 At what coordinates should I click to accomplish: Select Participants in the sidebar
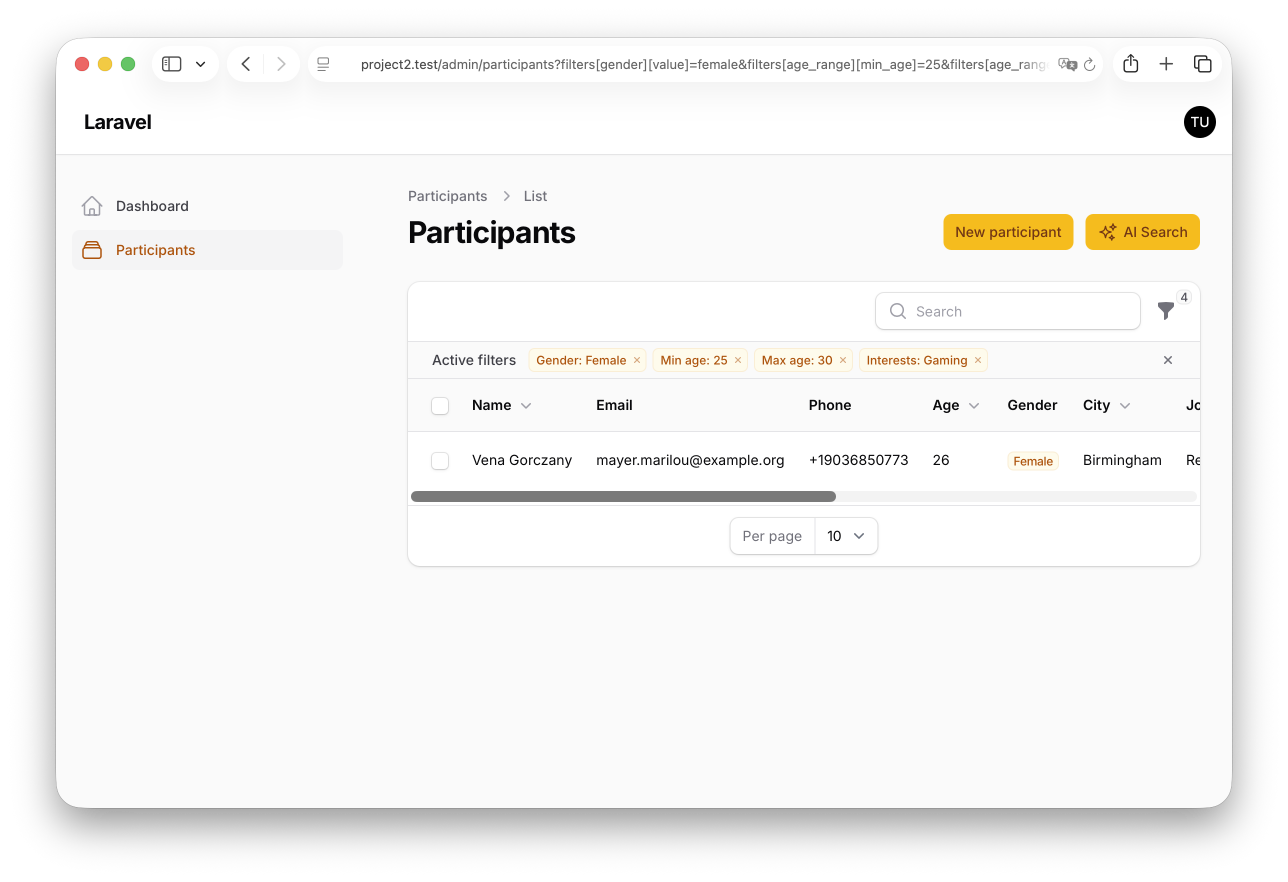coord(155,250)
